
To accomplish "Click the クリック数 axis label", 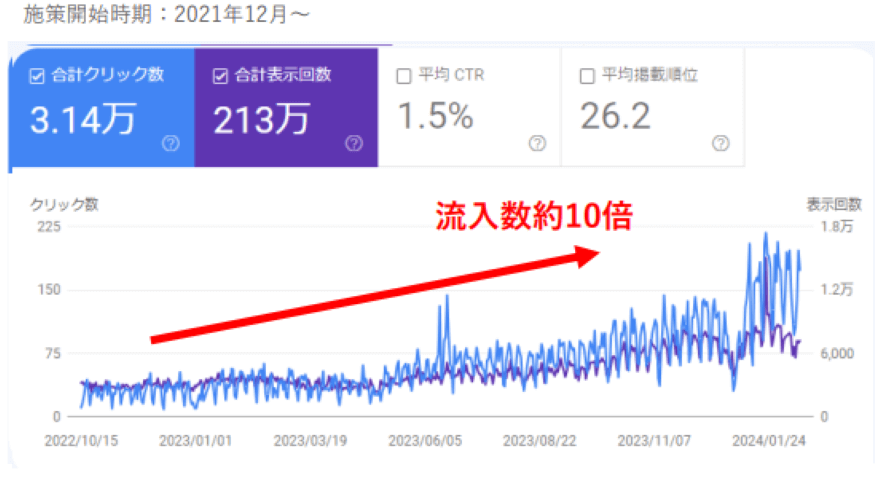I will coord(64,205).
